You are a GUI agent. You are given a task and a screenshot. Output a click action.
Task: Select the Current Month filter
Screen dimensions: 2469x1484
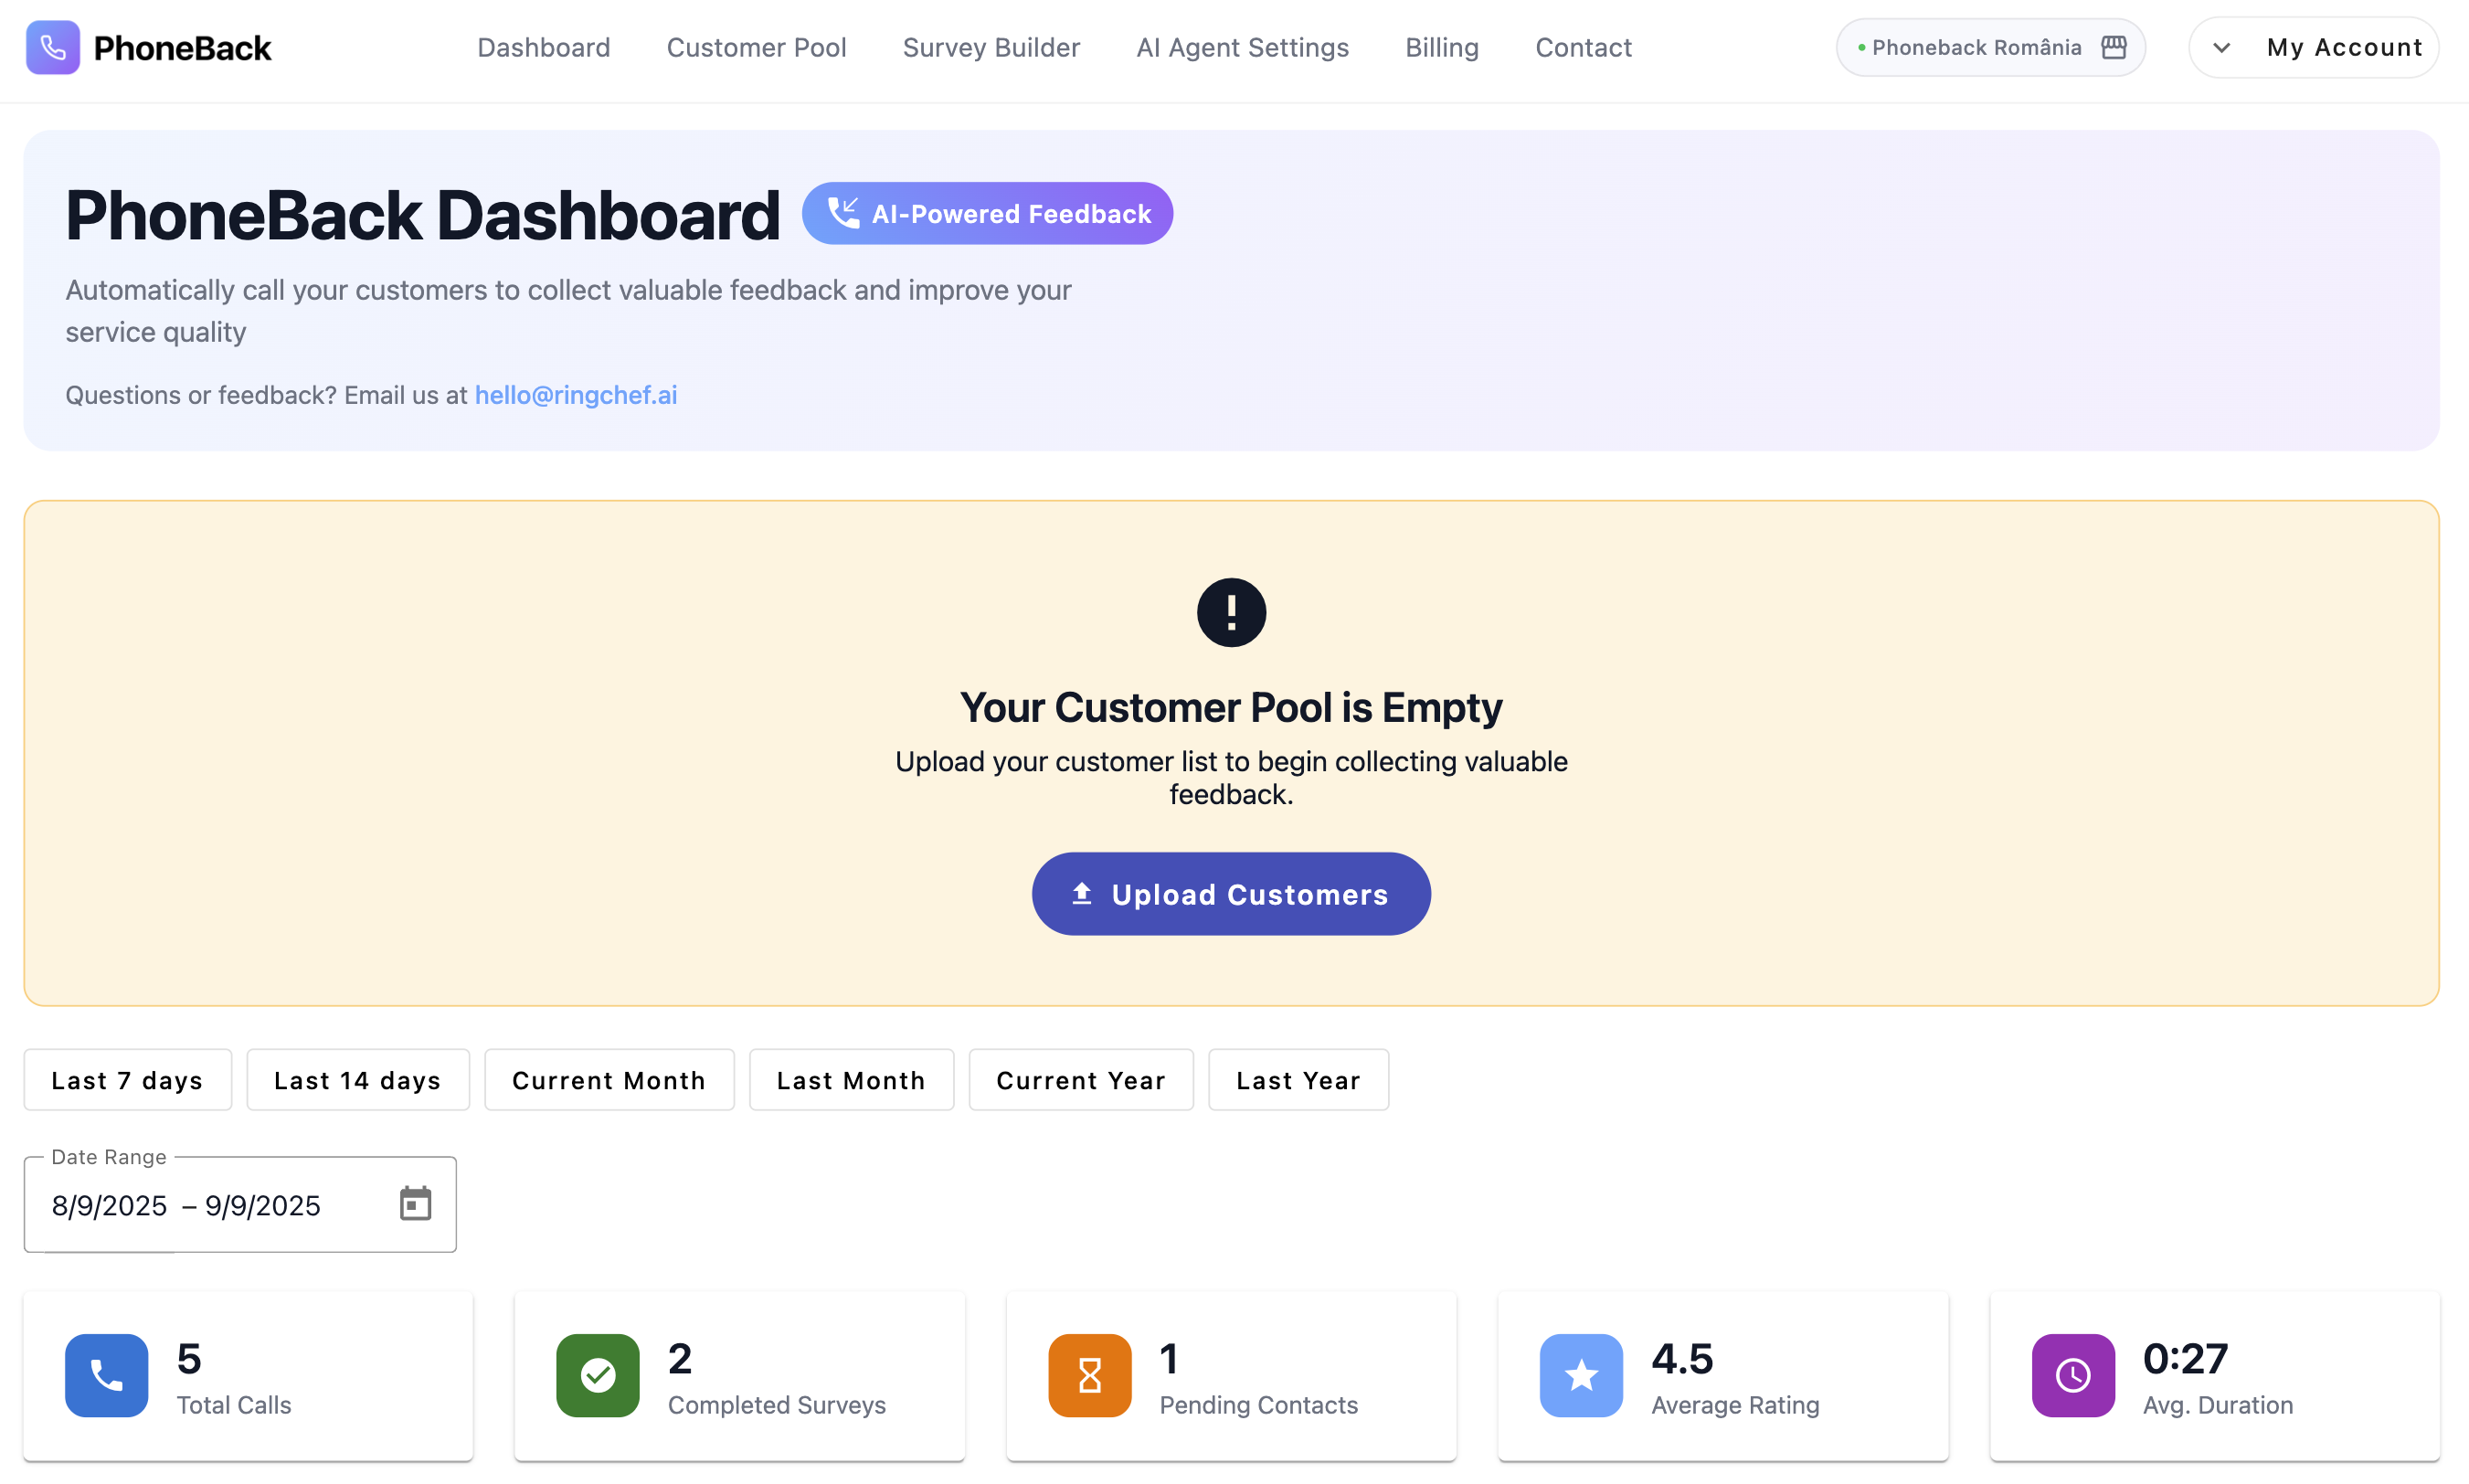[x=609, y=1080]
